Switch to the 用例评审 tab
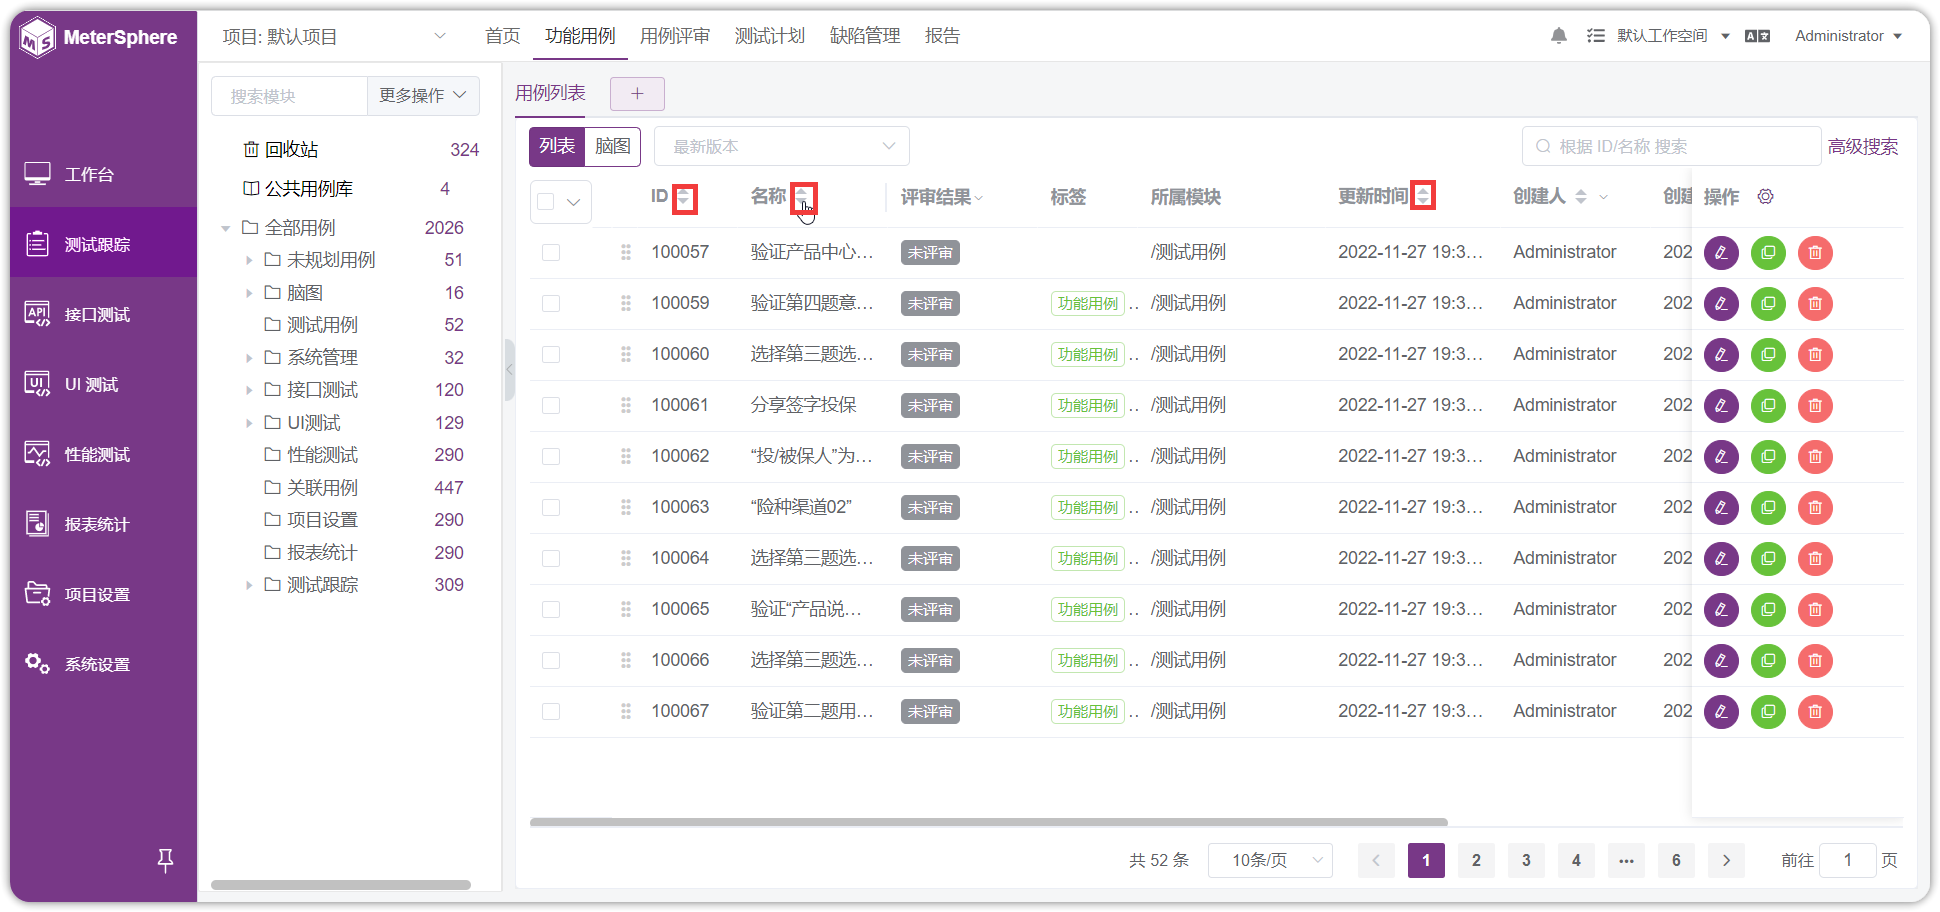Screen dimensions: 1940x912 coord(675,36)
